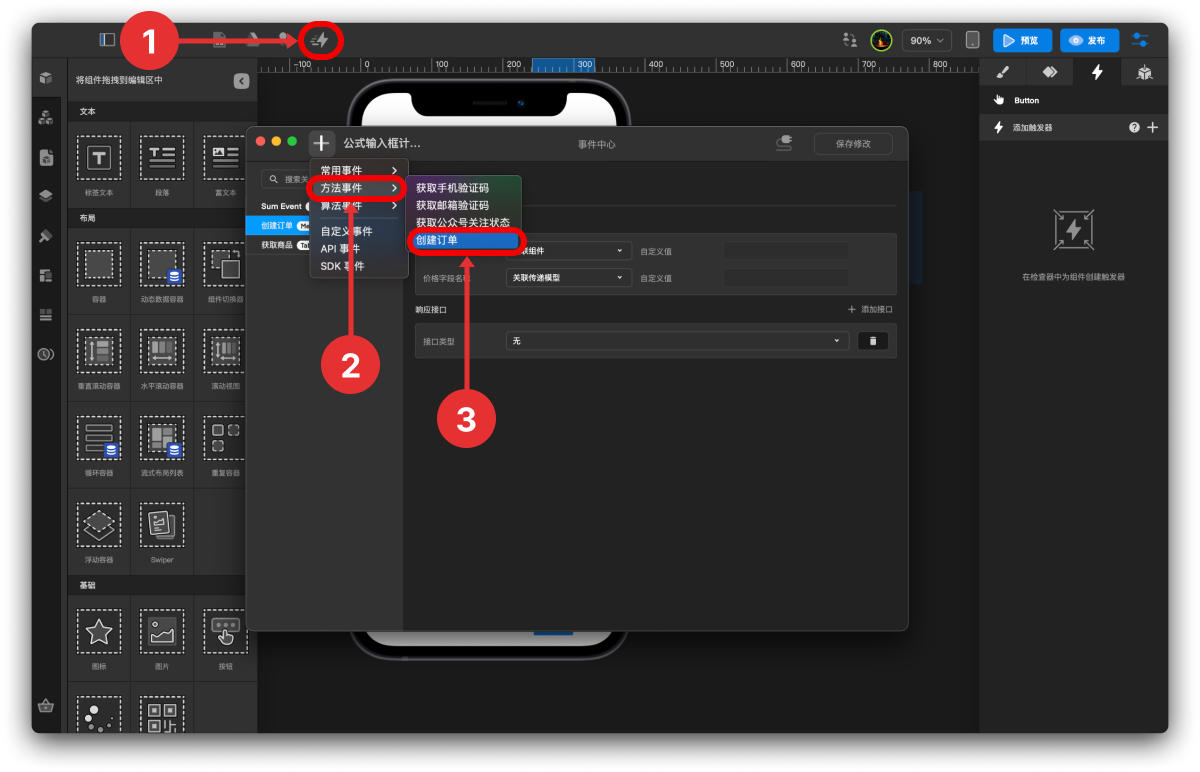Click the event search field

point(286,179)
